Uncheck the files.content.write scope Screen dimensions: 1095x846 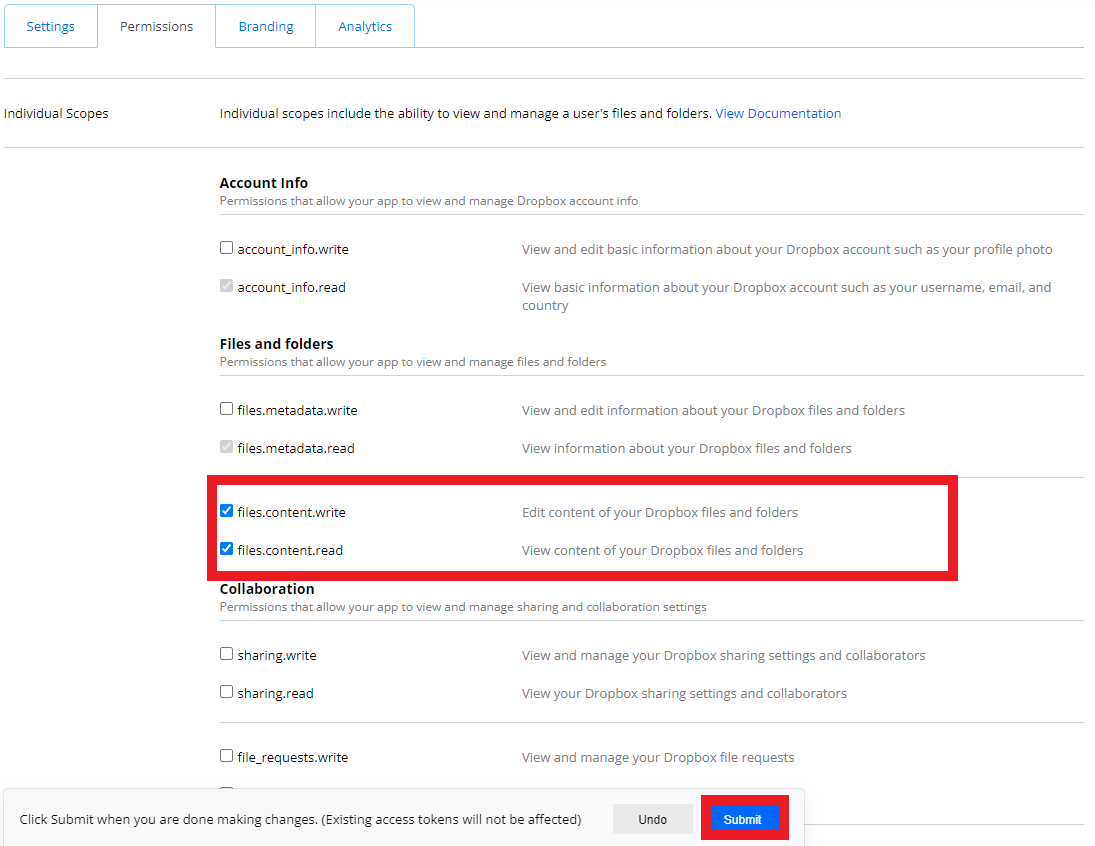pos(226,511)
